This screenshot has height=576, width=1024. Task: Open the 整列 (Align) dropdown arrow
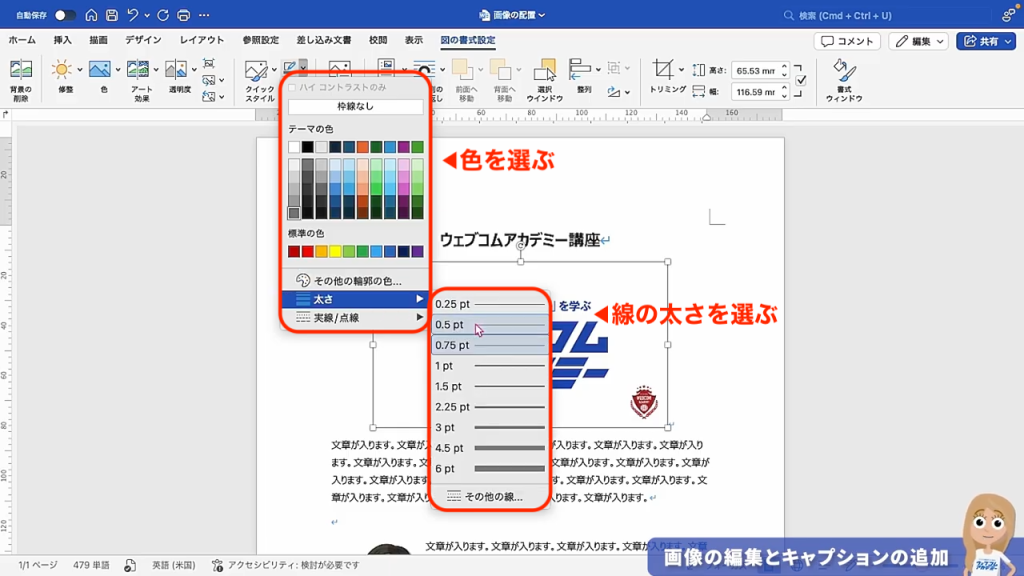(599, 68)
